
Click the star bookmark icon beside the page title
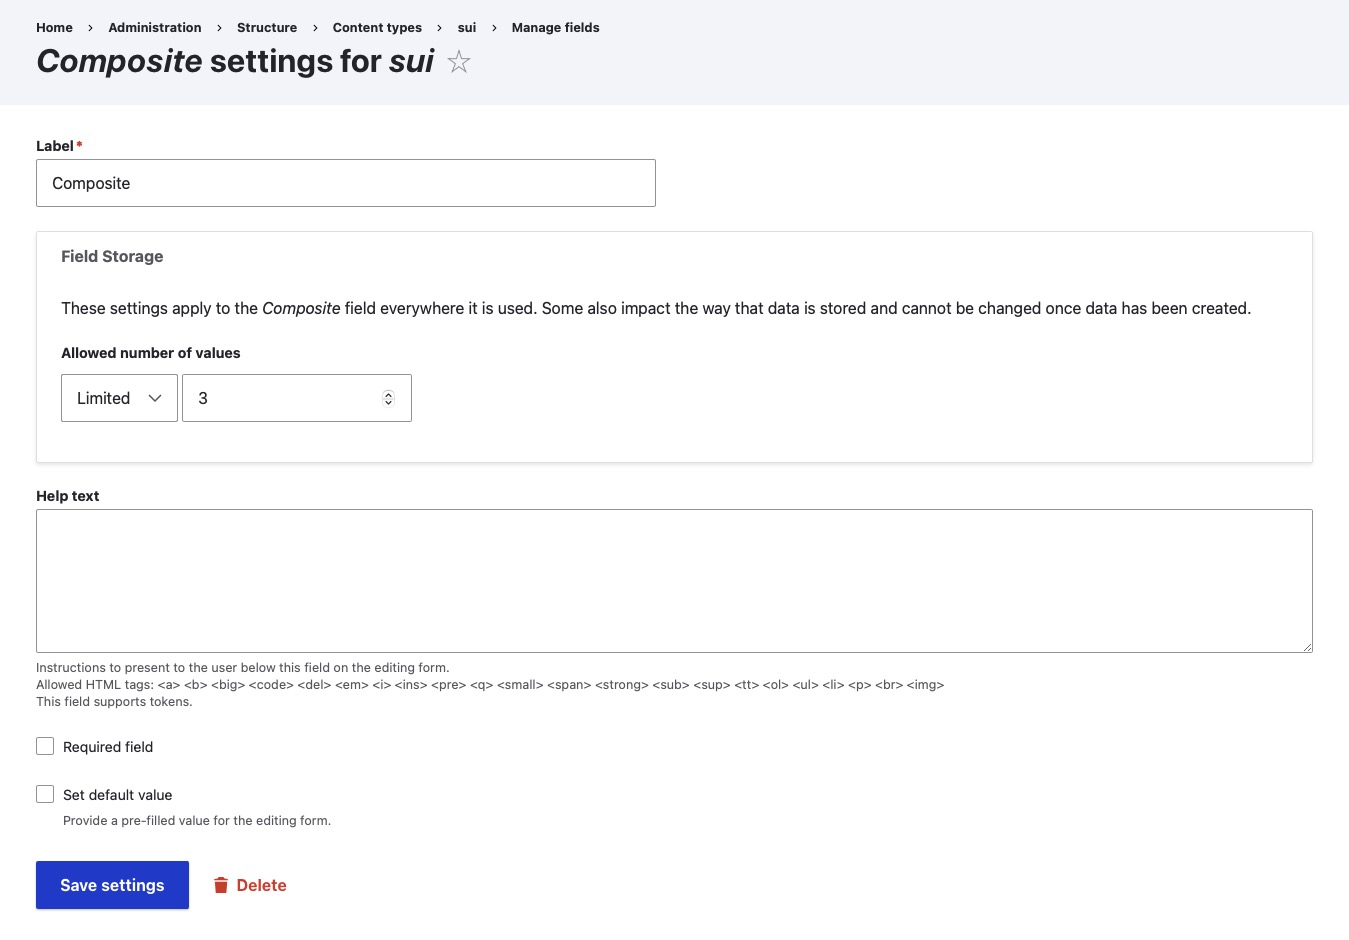point(458,61)
